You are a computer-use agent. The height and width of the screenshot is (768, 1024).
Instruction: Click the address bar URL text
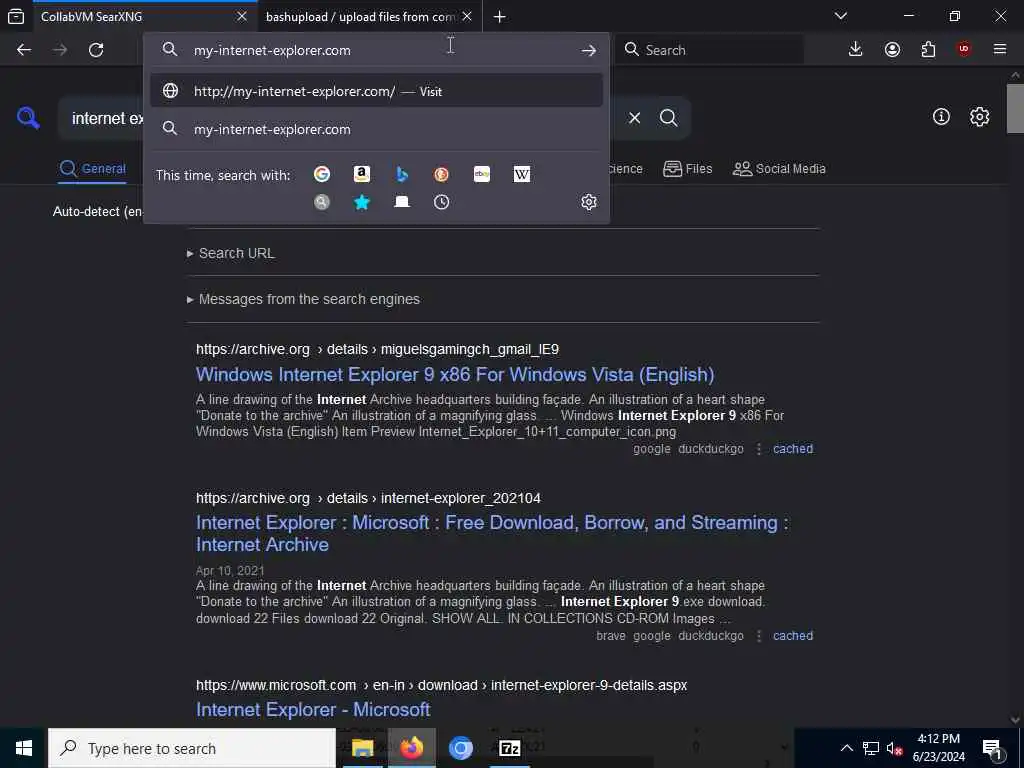click(272, 50)
